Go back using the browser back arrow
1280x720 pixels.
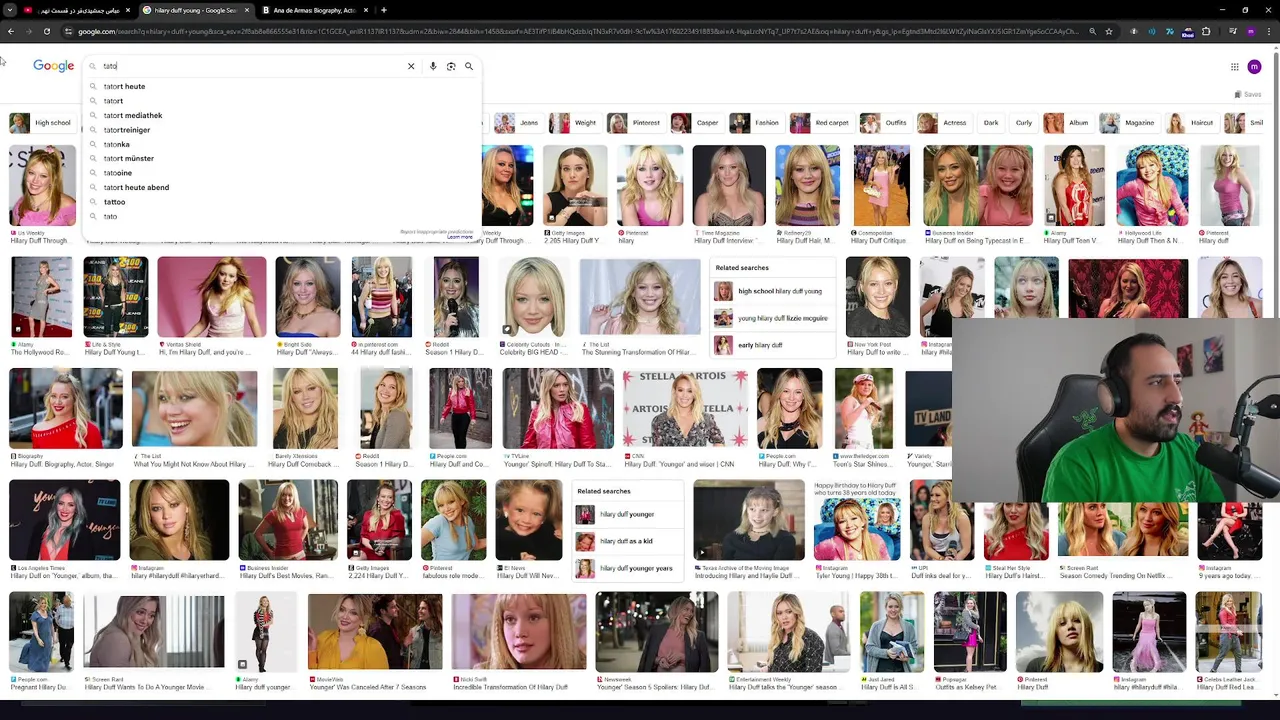pyautogui.click(x=10, y=31)
